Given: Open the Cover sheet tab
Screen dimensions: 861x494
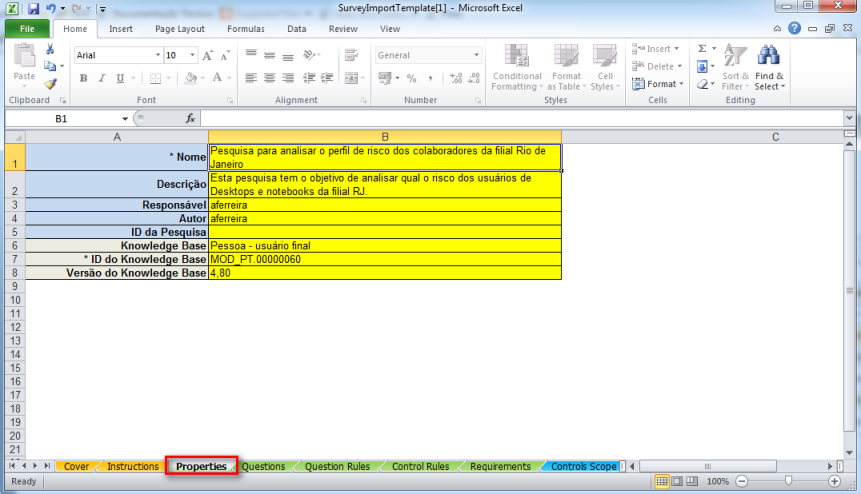Looking at the screenshot, I should 76,467.
